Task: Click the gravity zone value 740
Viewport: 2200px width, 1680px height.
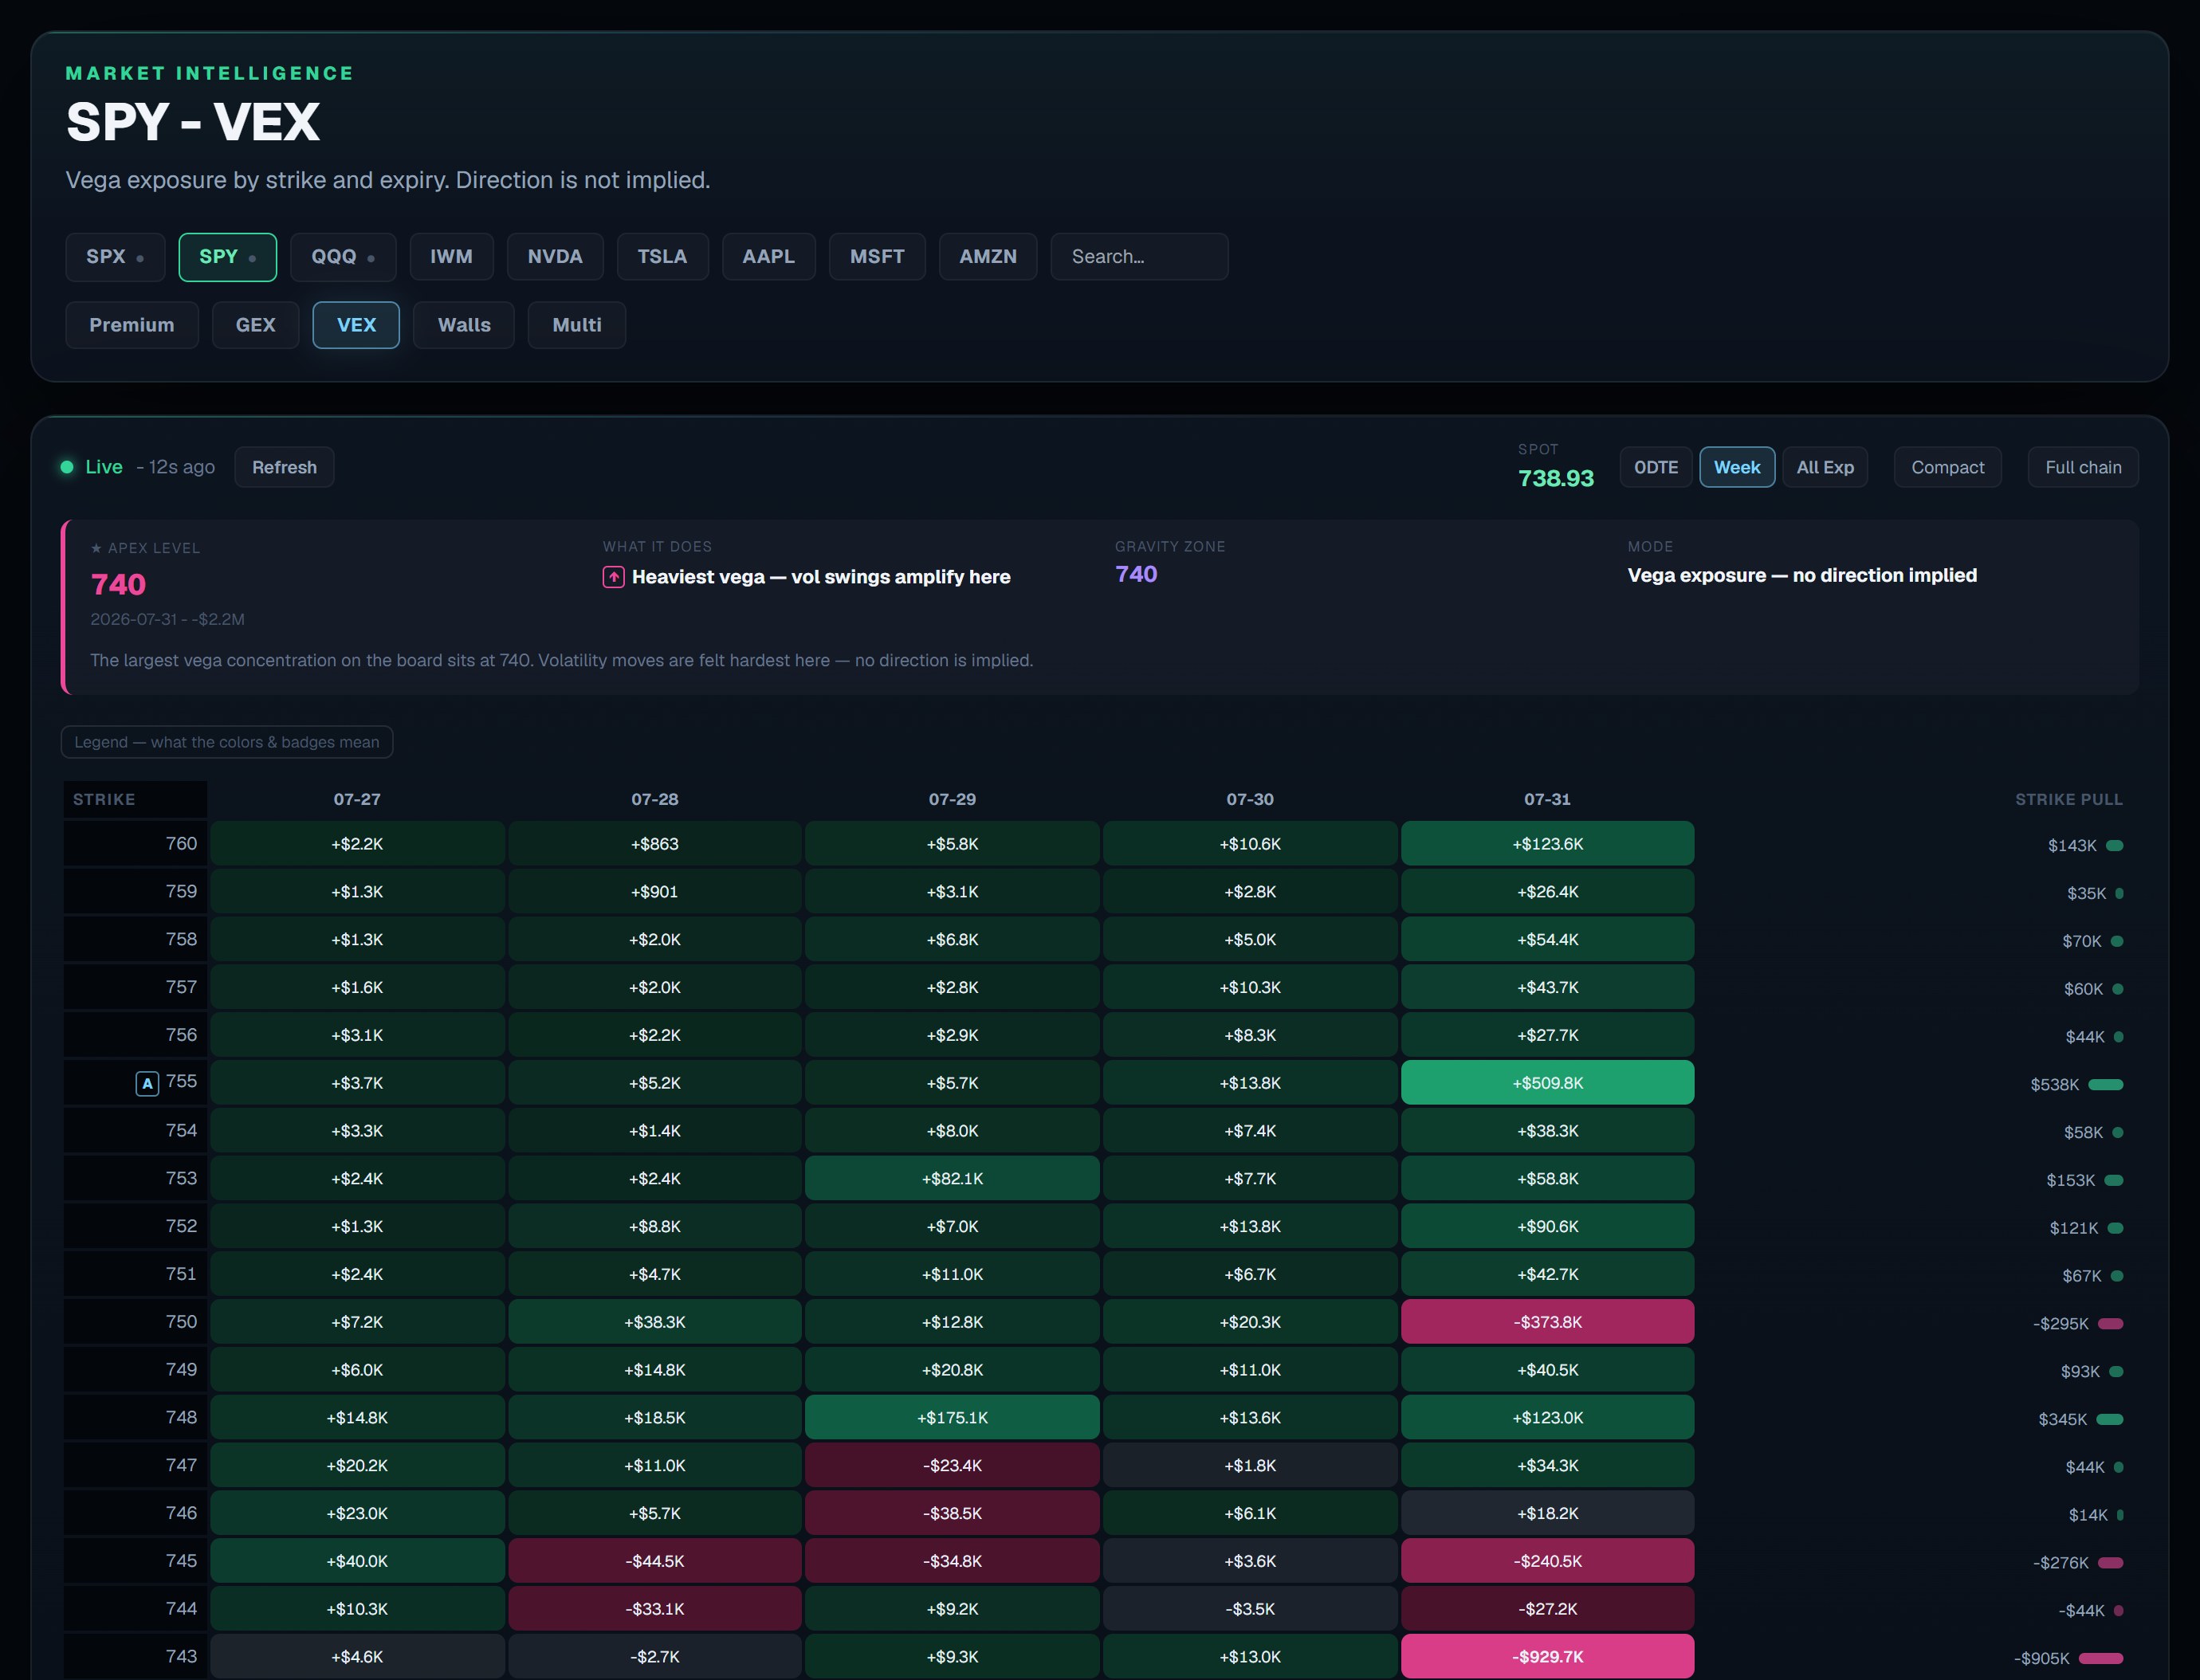Action: click(1136, 574)
